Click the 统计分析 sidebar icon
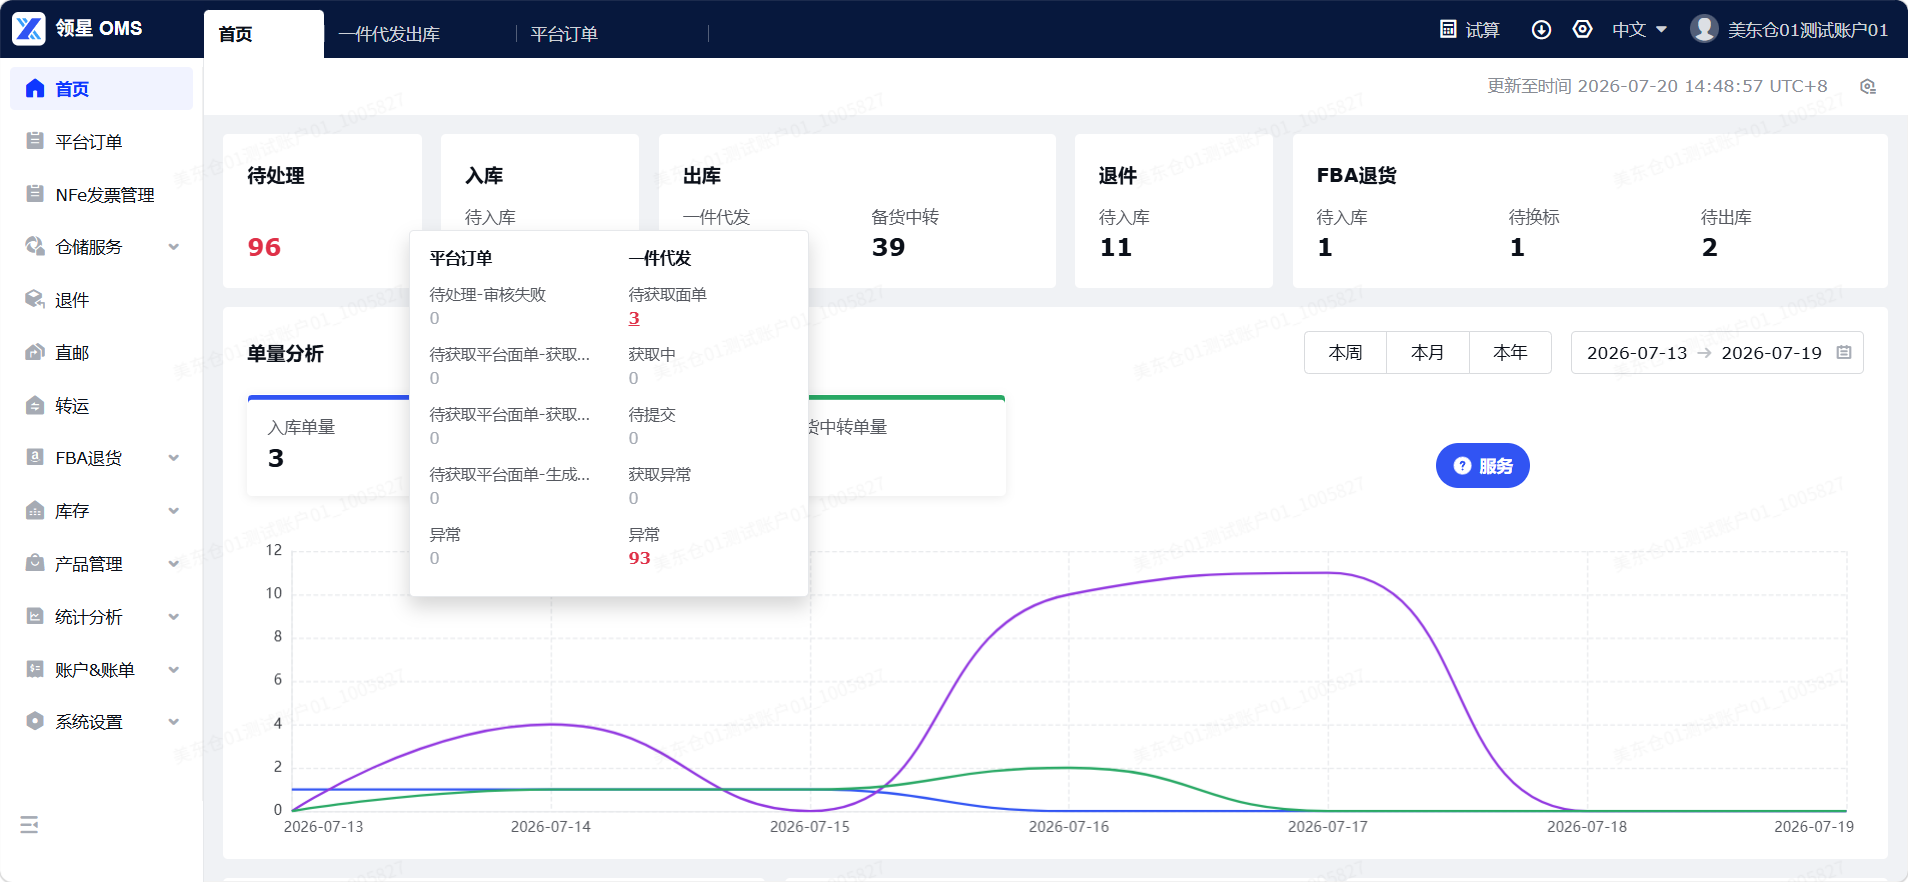 [x=35, y=616]
